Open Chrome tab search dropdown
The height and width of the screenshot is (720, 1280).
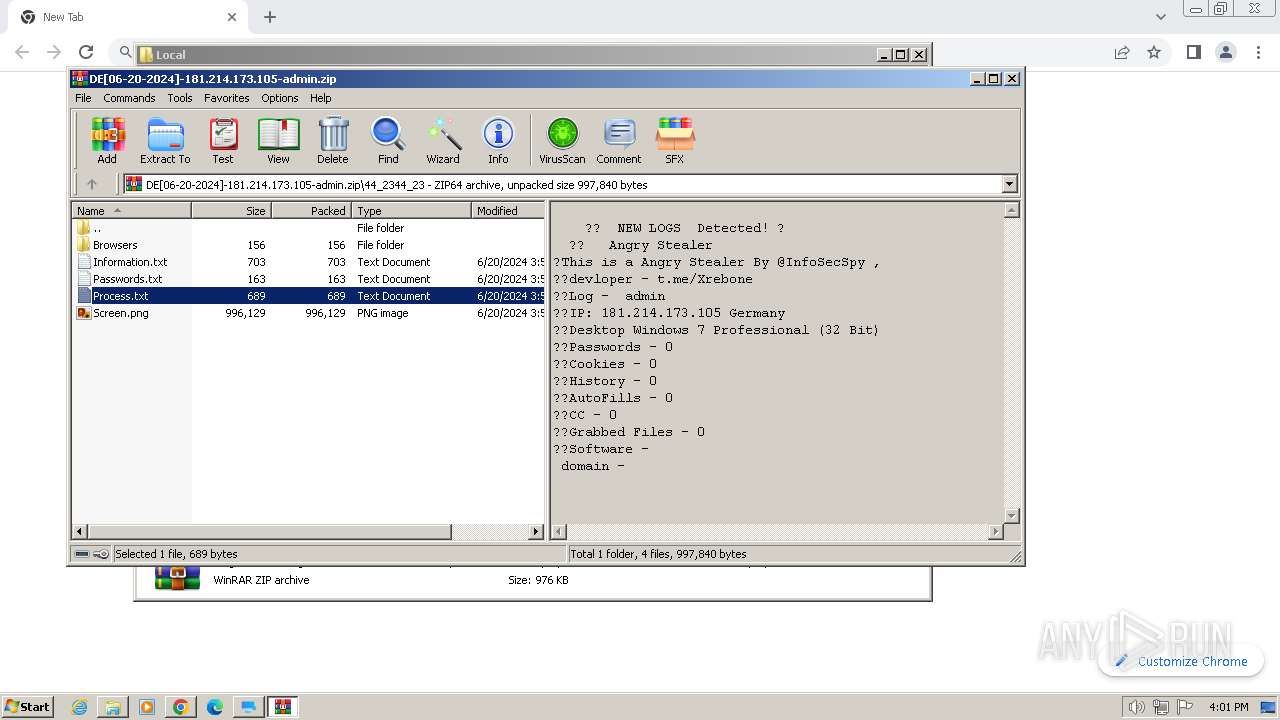coord(1160,17)
